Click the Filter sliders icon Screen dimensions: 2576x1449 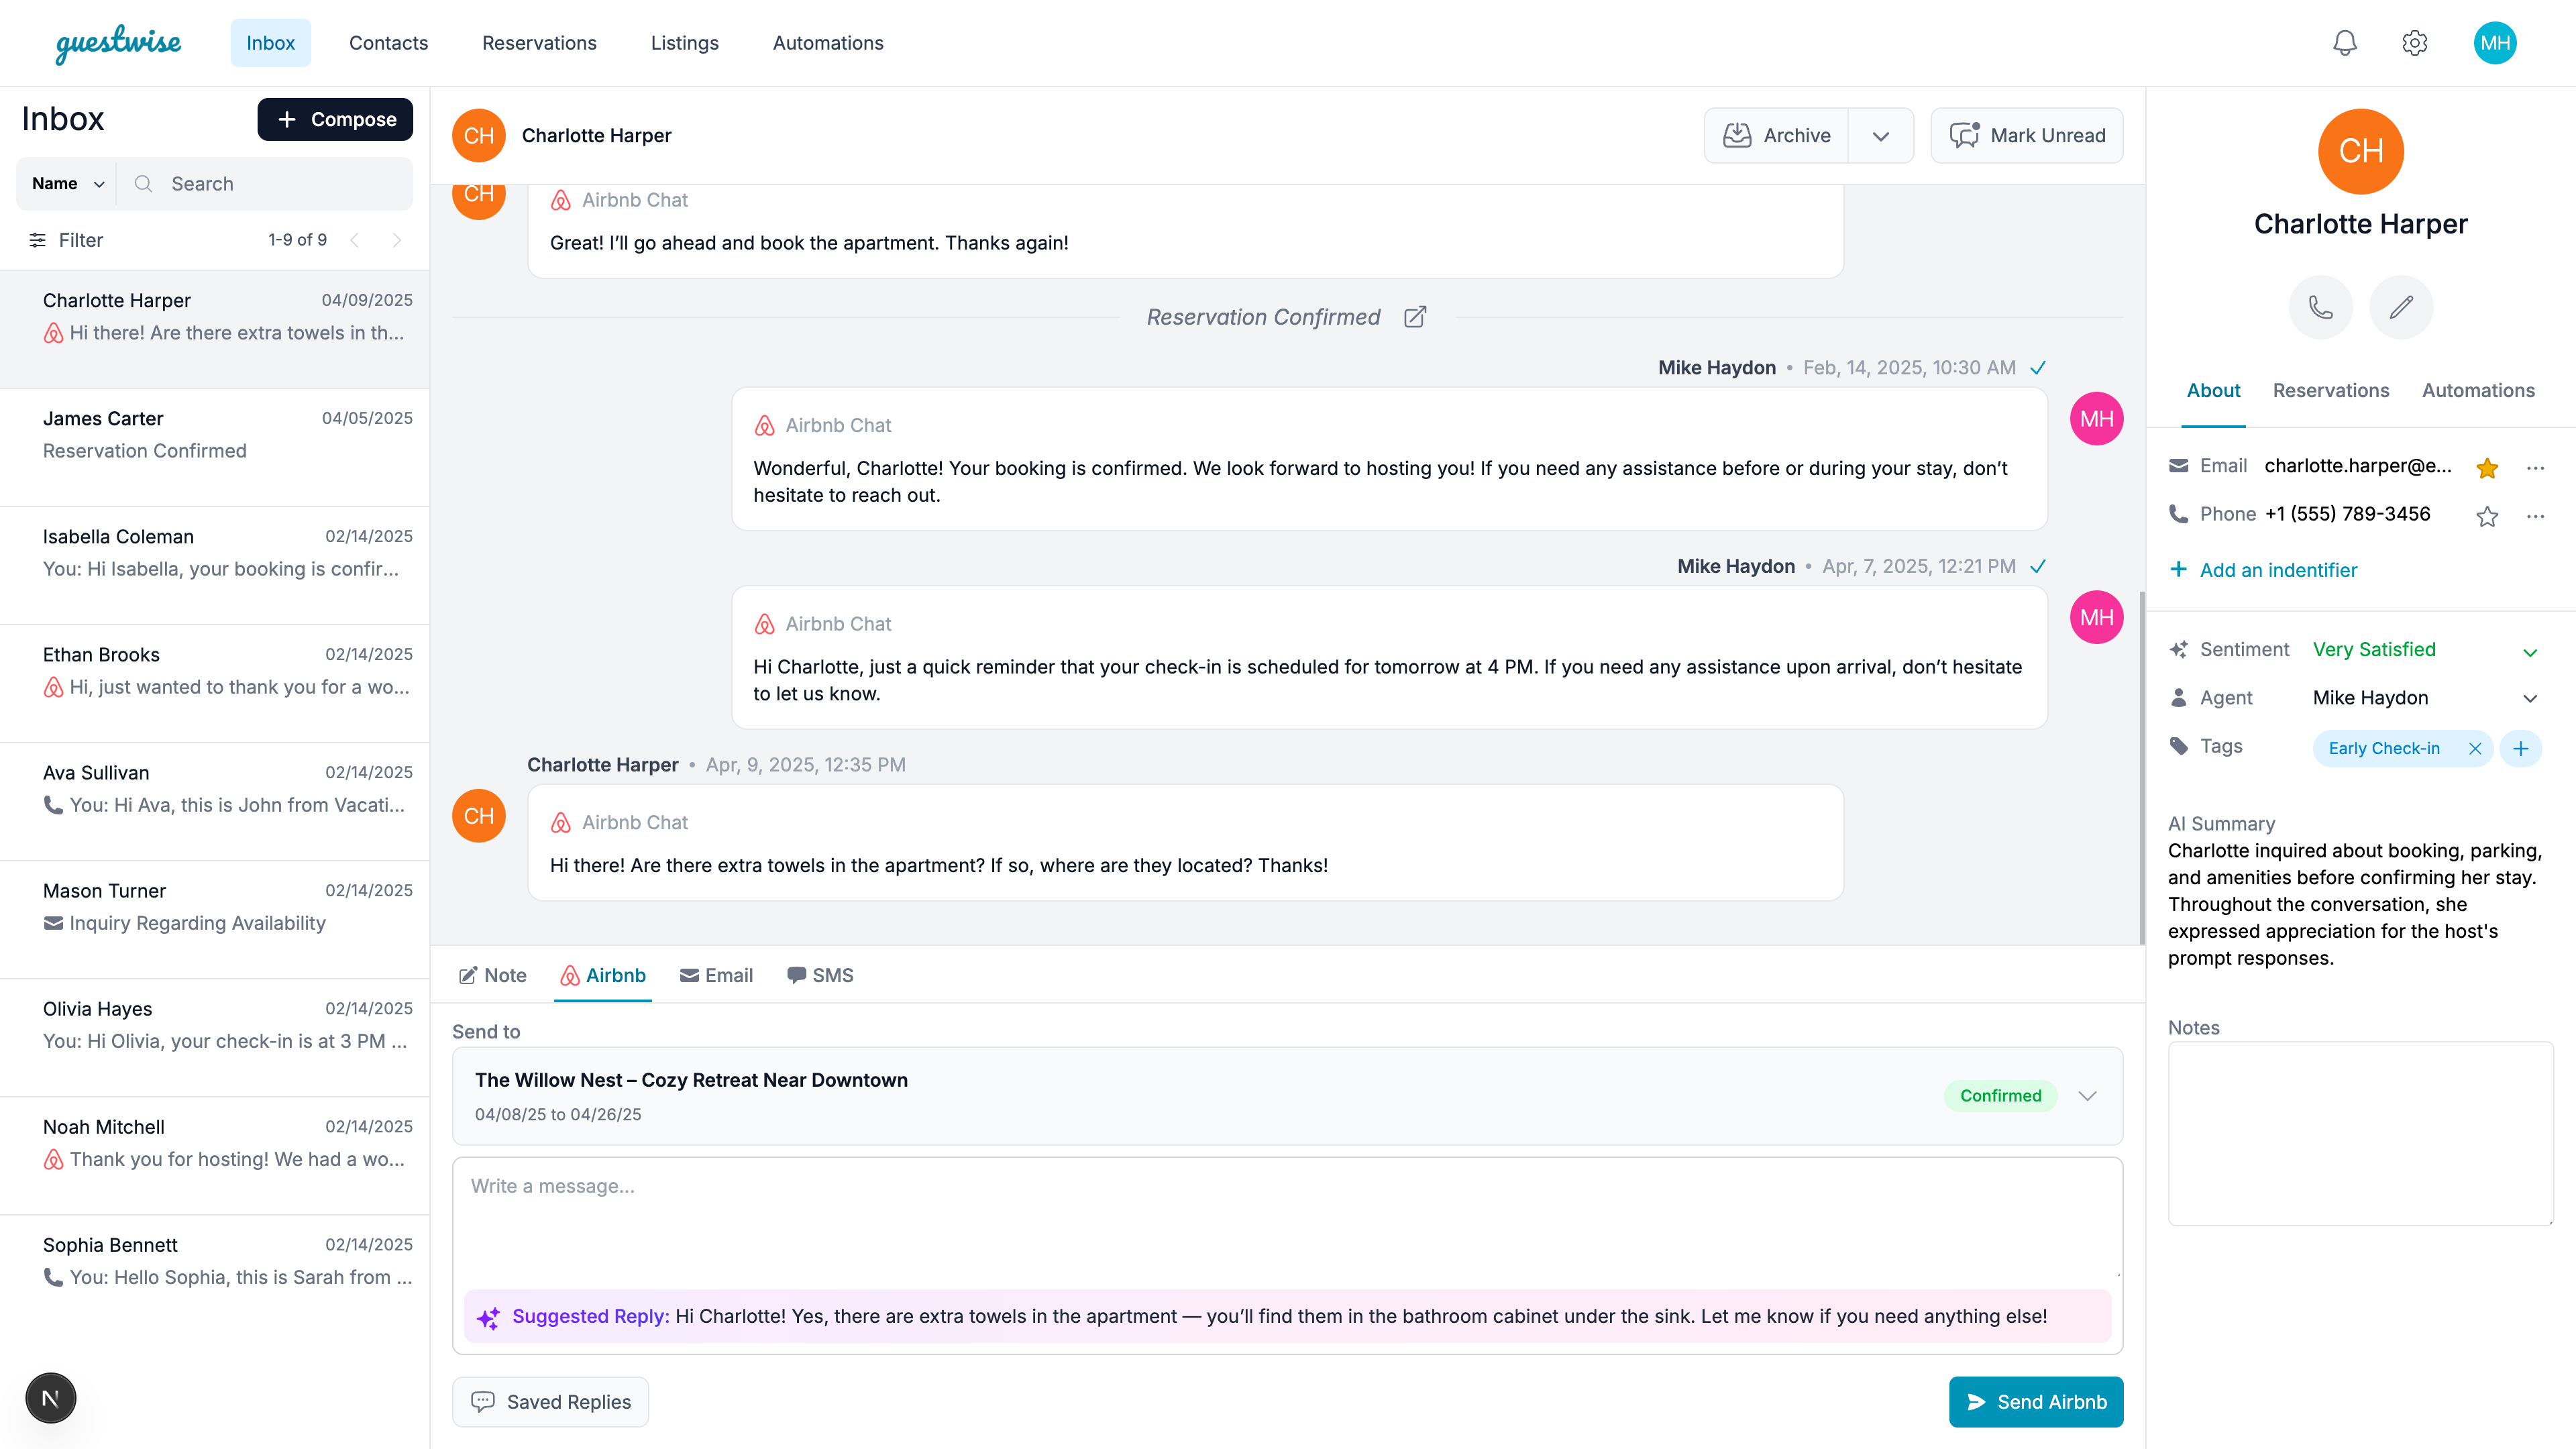click(x=38, y=240)
